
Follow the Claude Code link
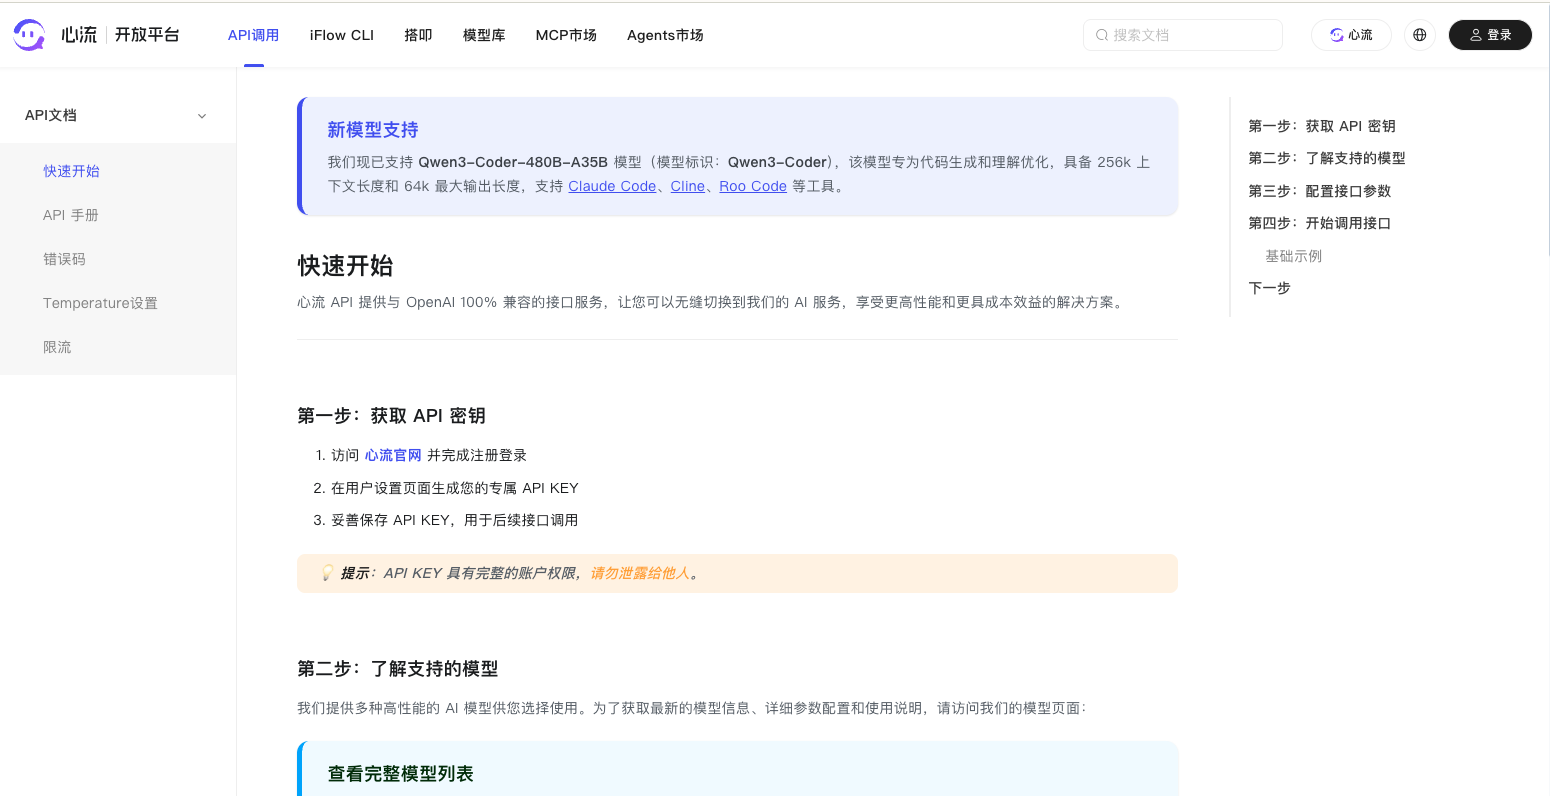612,186
